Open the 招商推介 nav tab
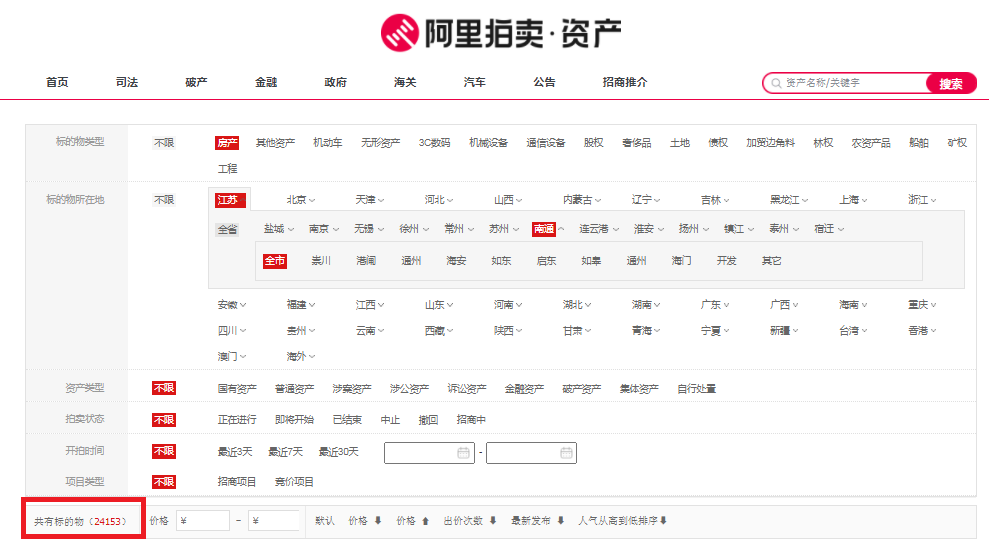 pos(624,82)
